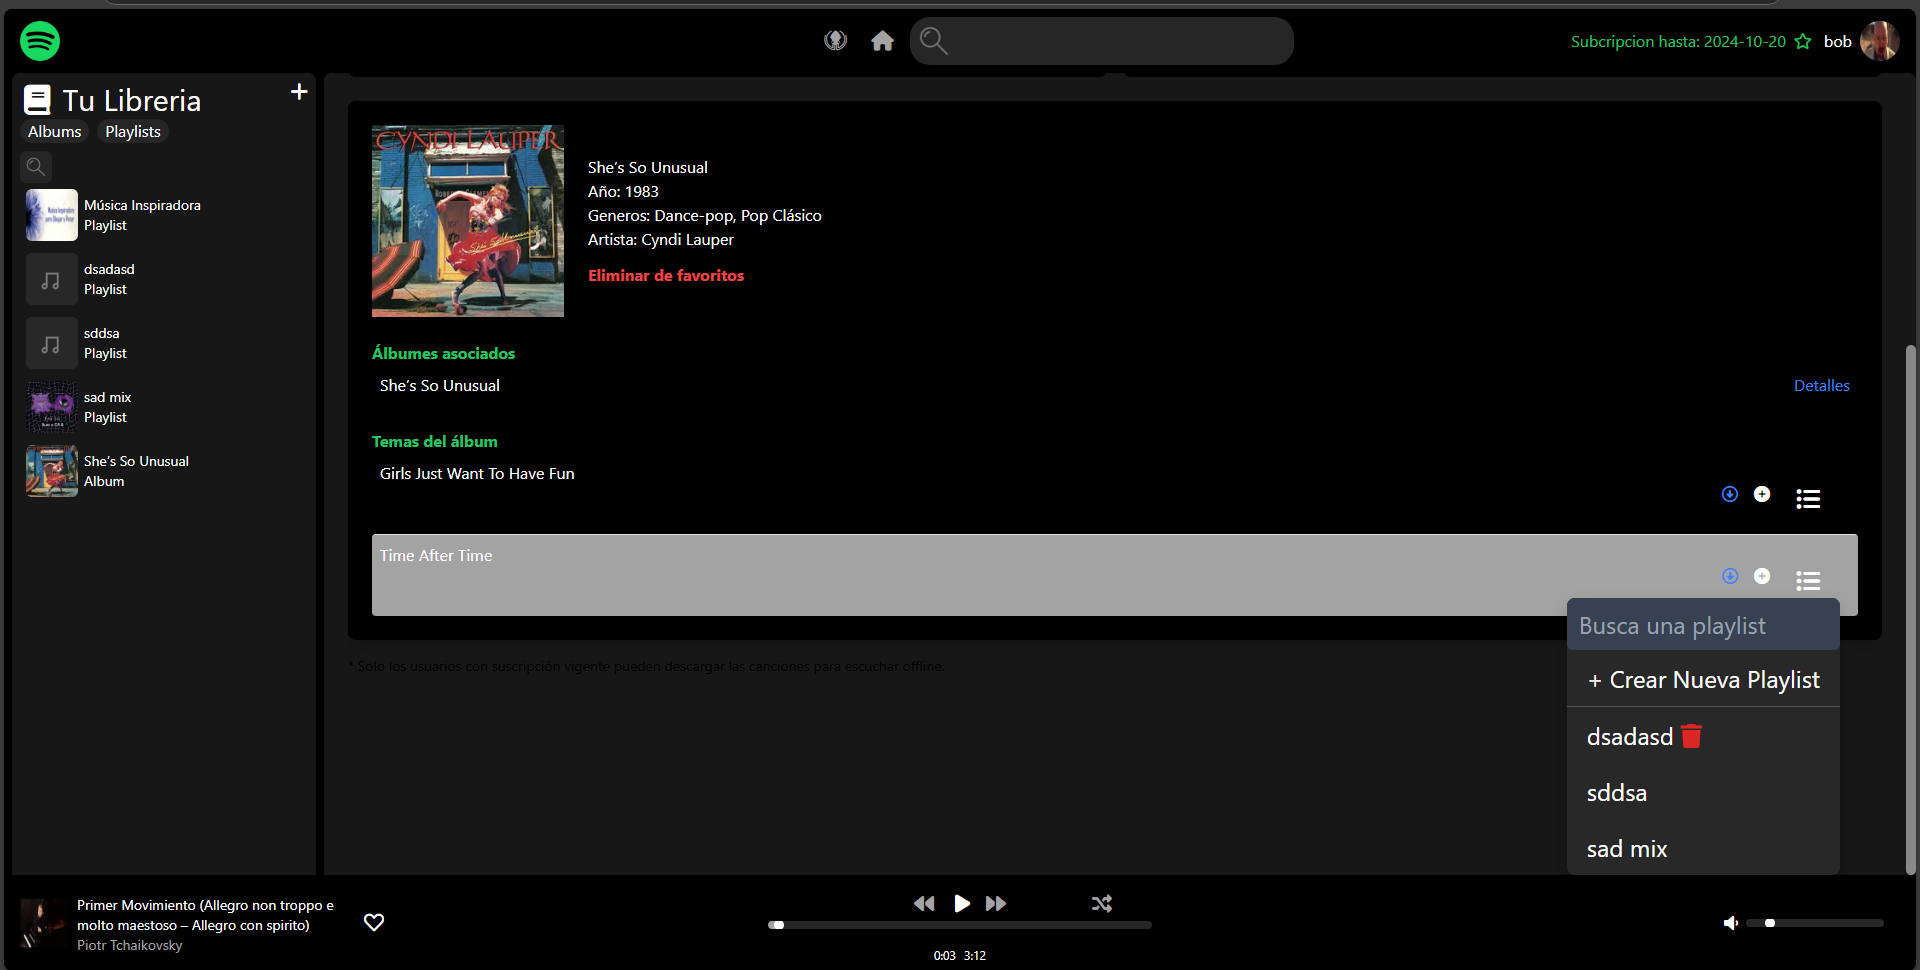This screenshot has height=970, width=1920.
Task: Click the She's So Unusual cover art
Action: click(x=468, y=221)
